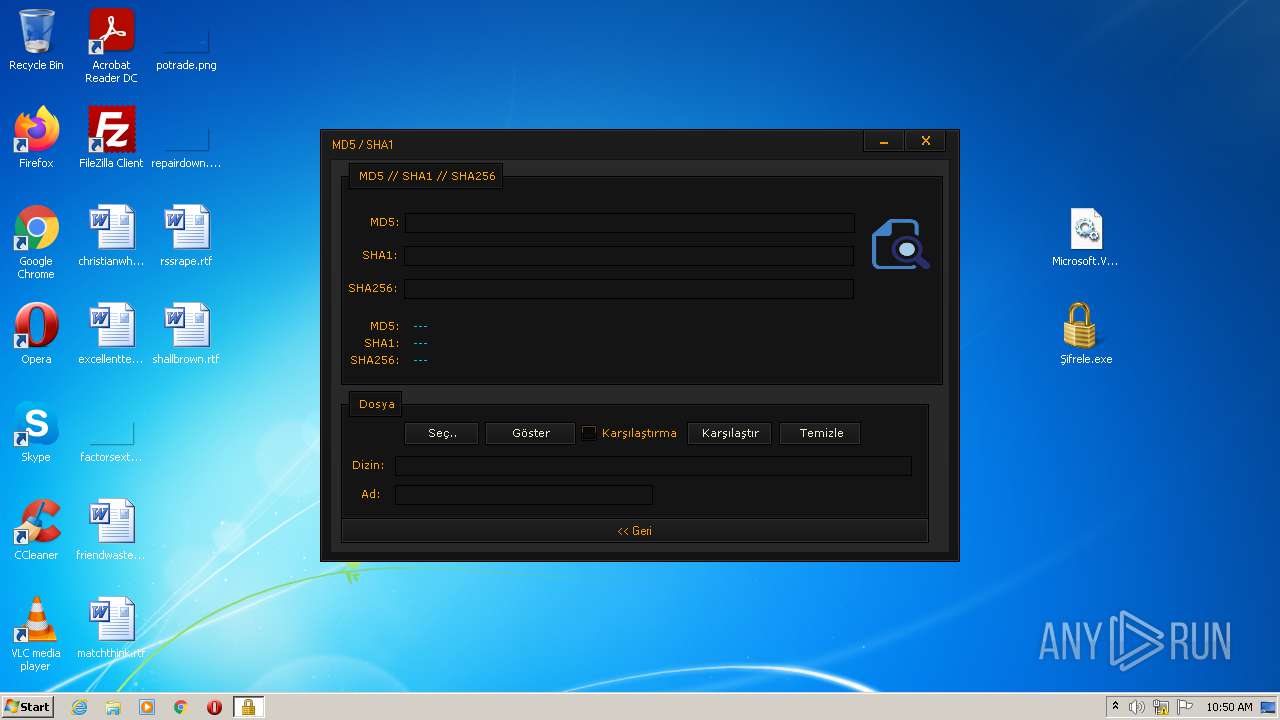Select the padlock app taskbar button
The width and height of the screenshot is (1280, 720).
tap(248, 707)
